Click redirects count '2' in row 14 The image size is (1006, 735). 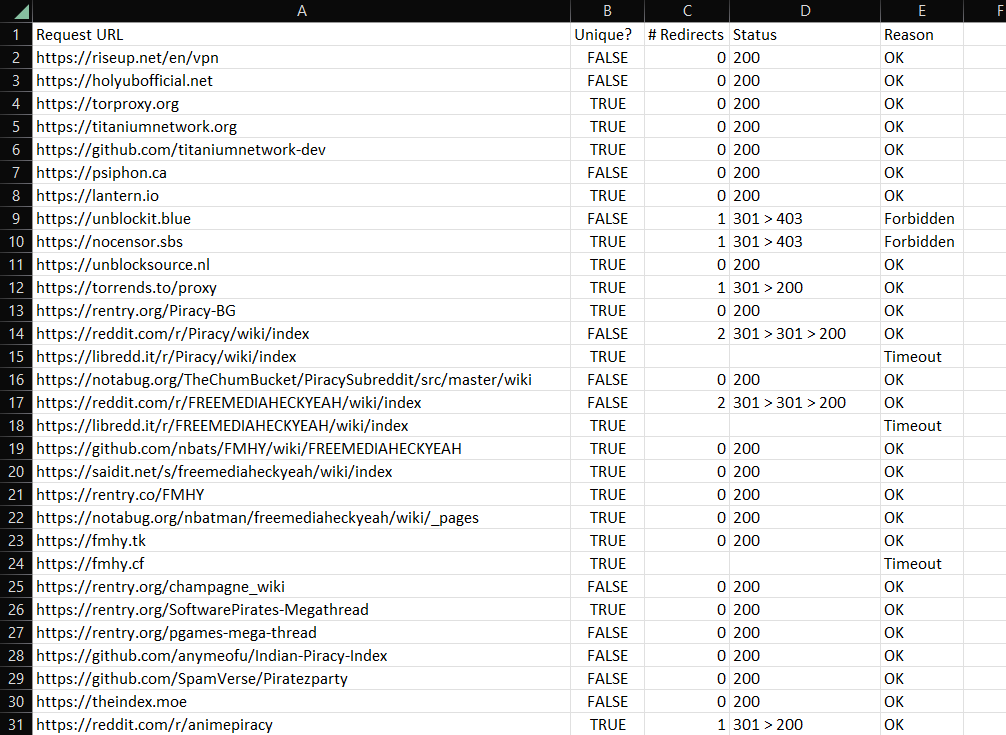pos(686,334)
